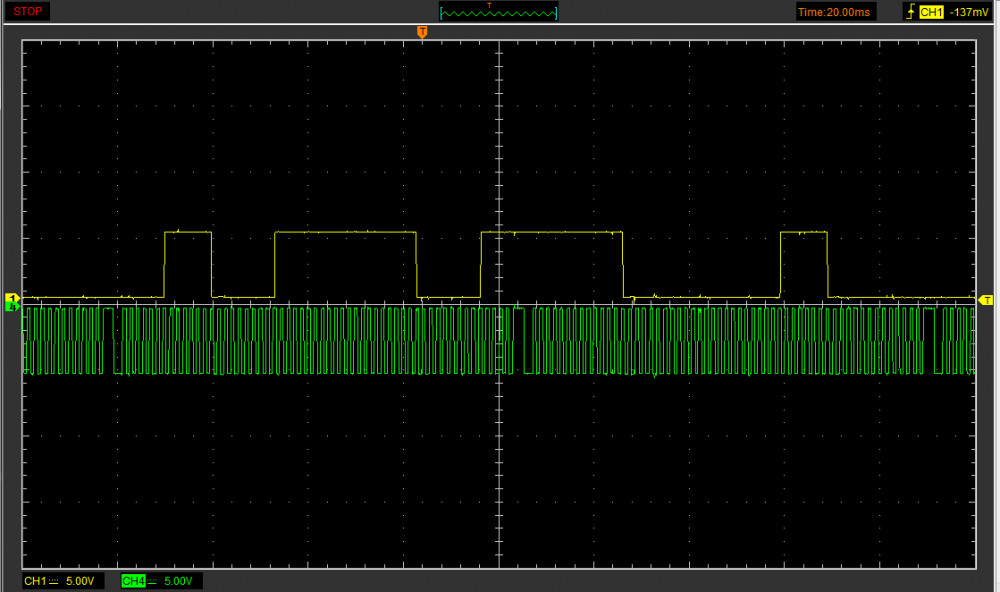1000x592 pixels.
Task: Click the CH1 trigger source label
Action: [931, 12]
